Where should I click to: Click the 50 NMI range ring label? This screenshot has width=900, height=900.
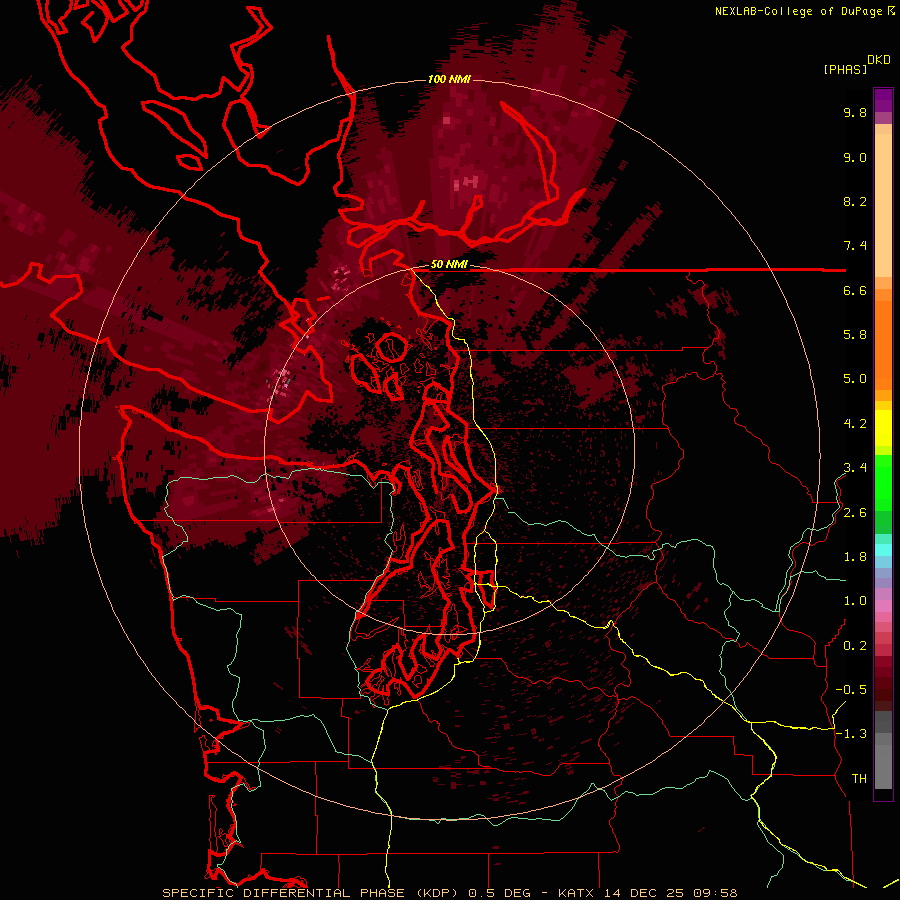pos(449,264)
